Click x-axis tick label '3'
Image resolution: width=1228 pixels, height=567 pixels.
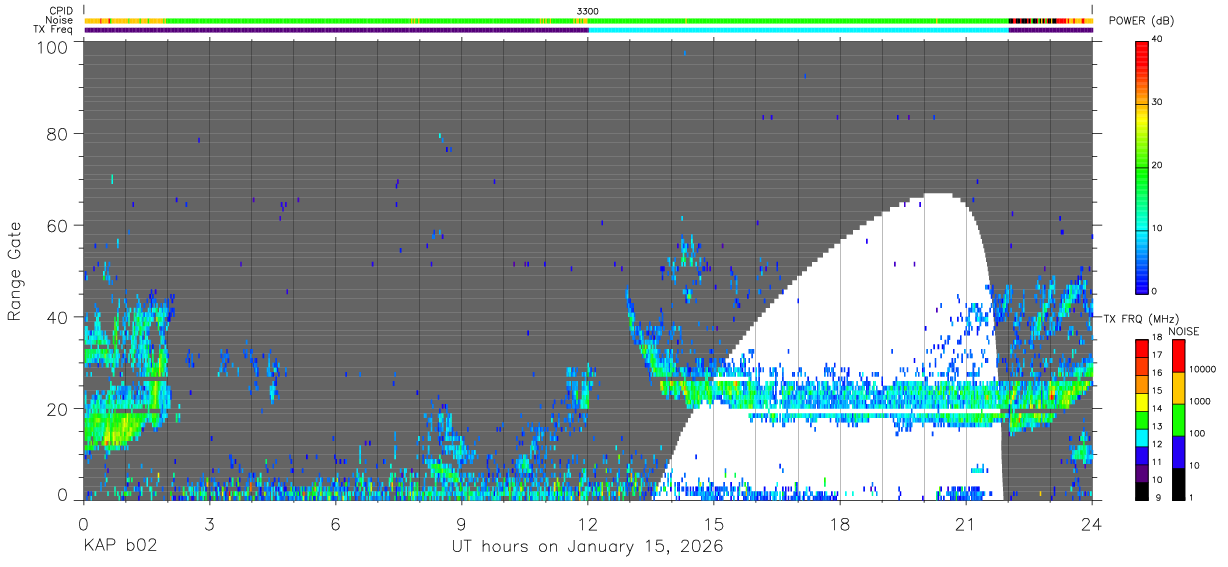(209, 524)
